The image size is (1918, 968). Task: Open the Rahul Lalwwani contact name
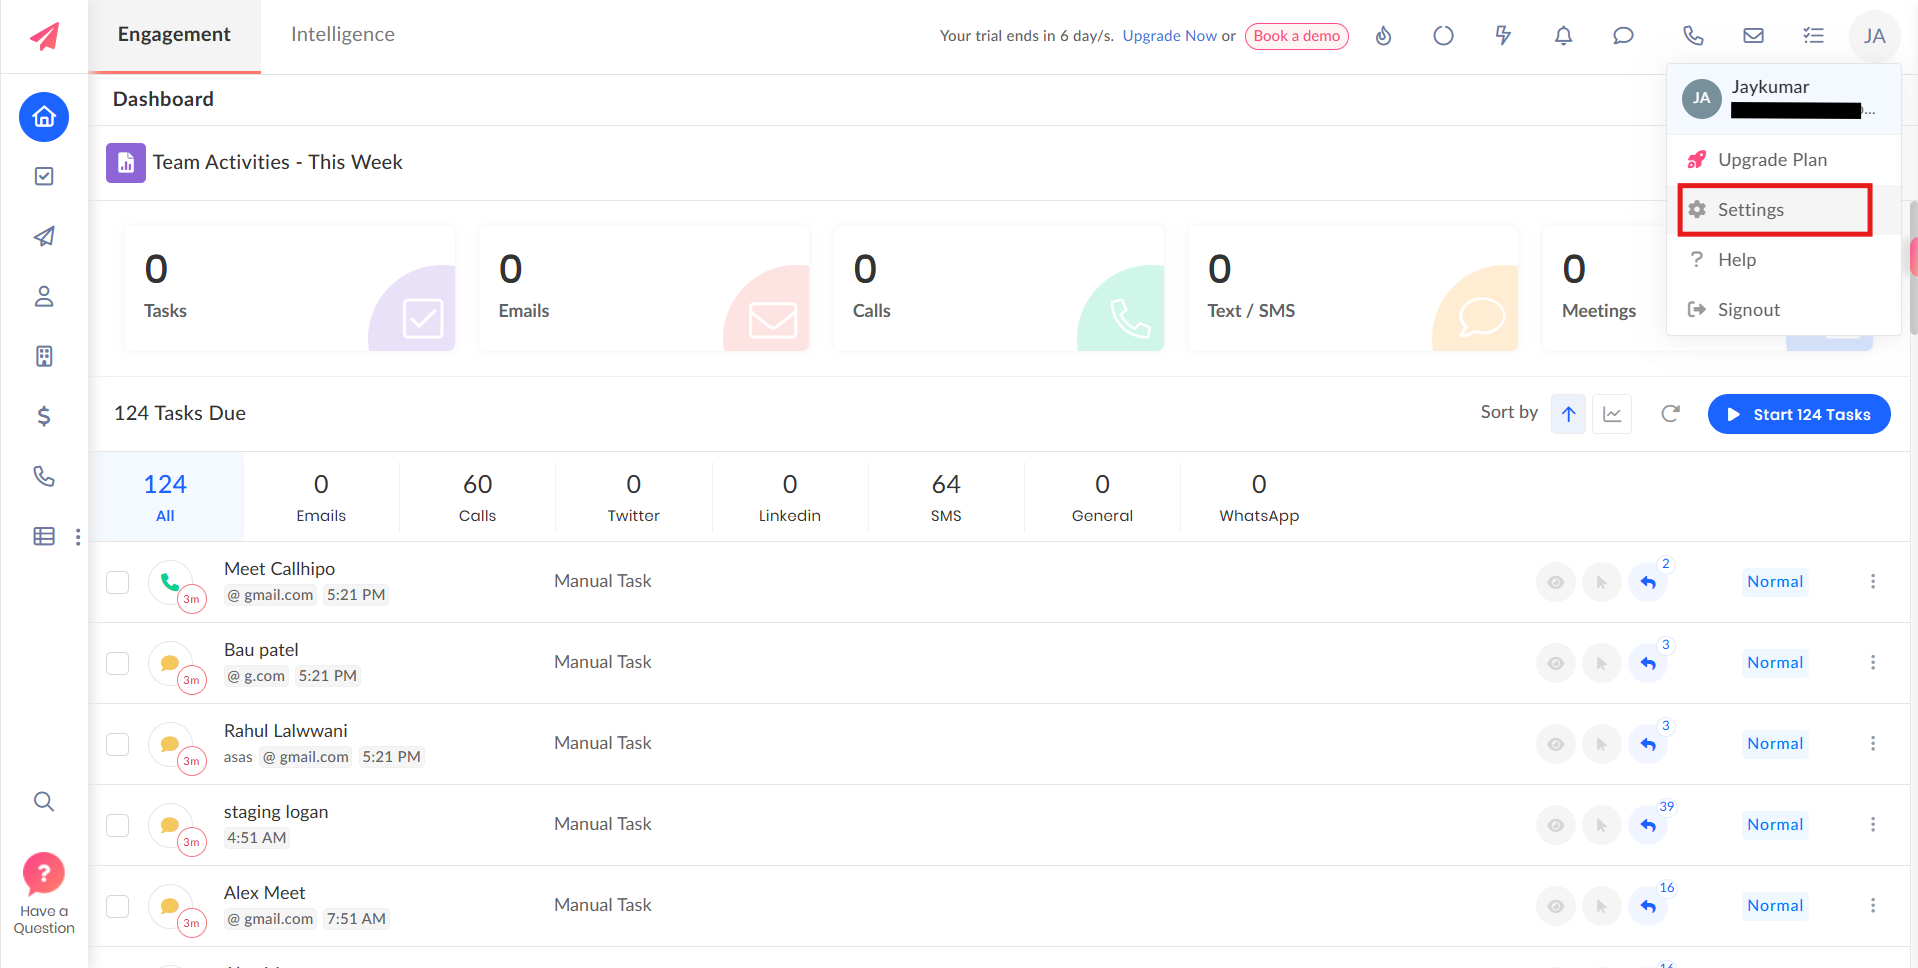286,731
